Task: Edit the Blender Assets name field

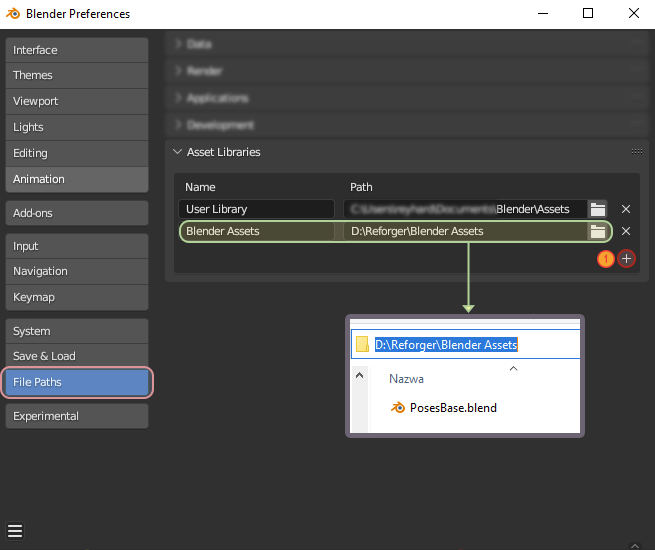Action: pos(256,231)
